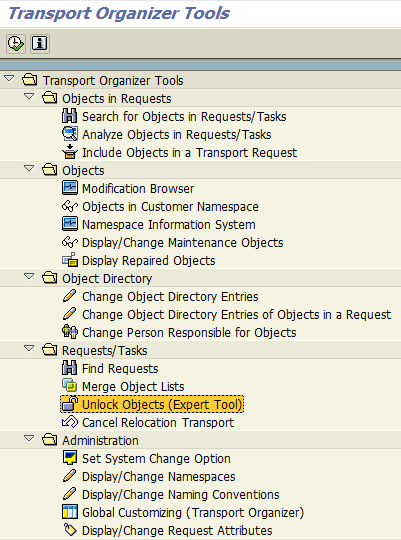This screenshot has width=401, height=540.
Task: Click pencil icon for Display/Change Namespaces
Action: (x=70, y=476)
